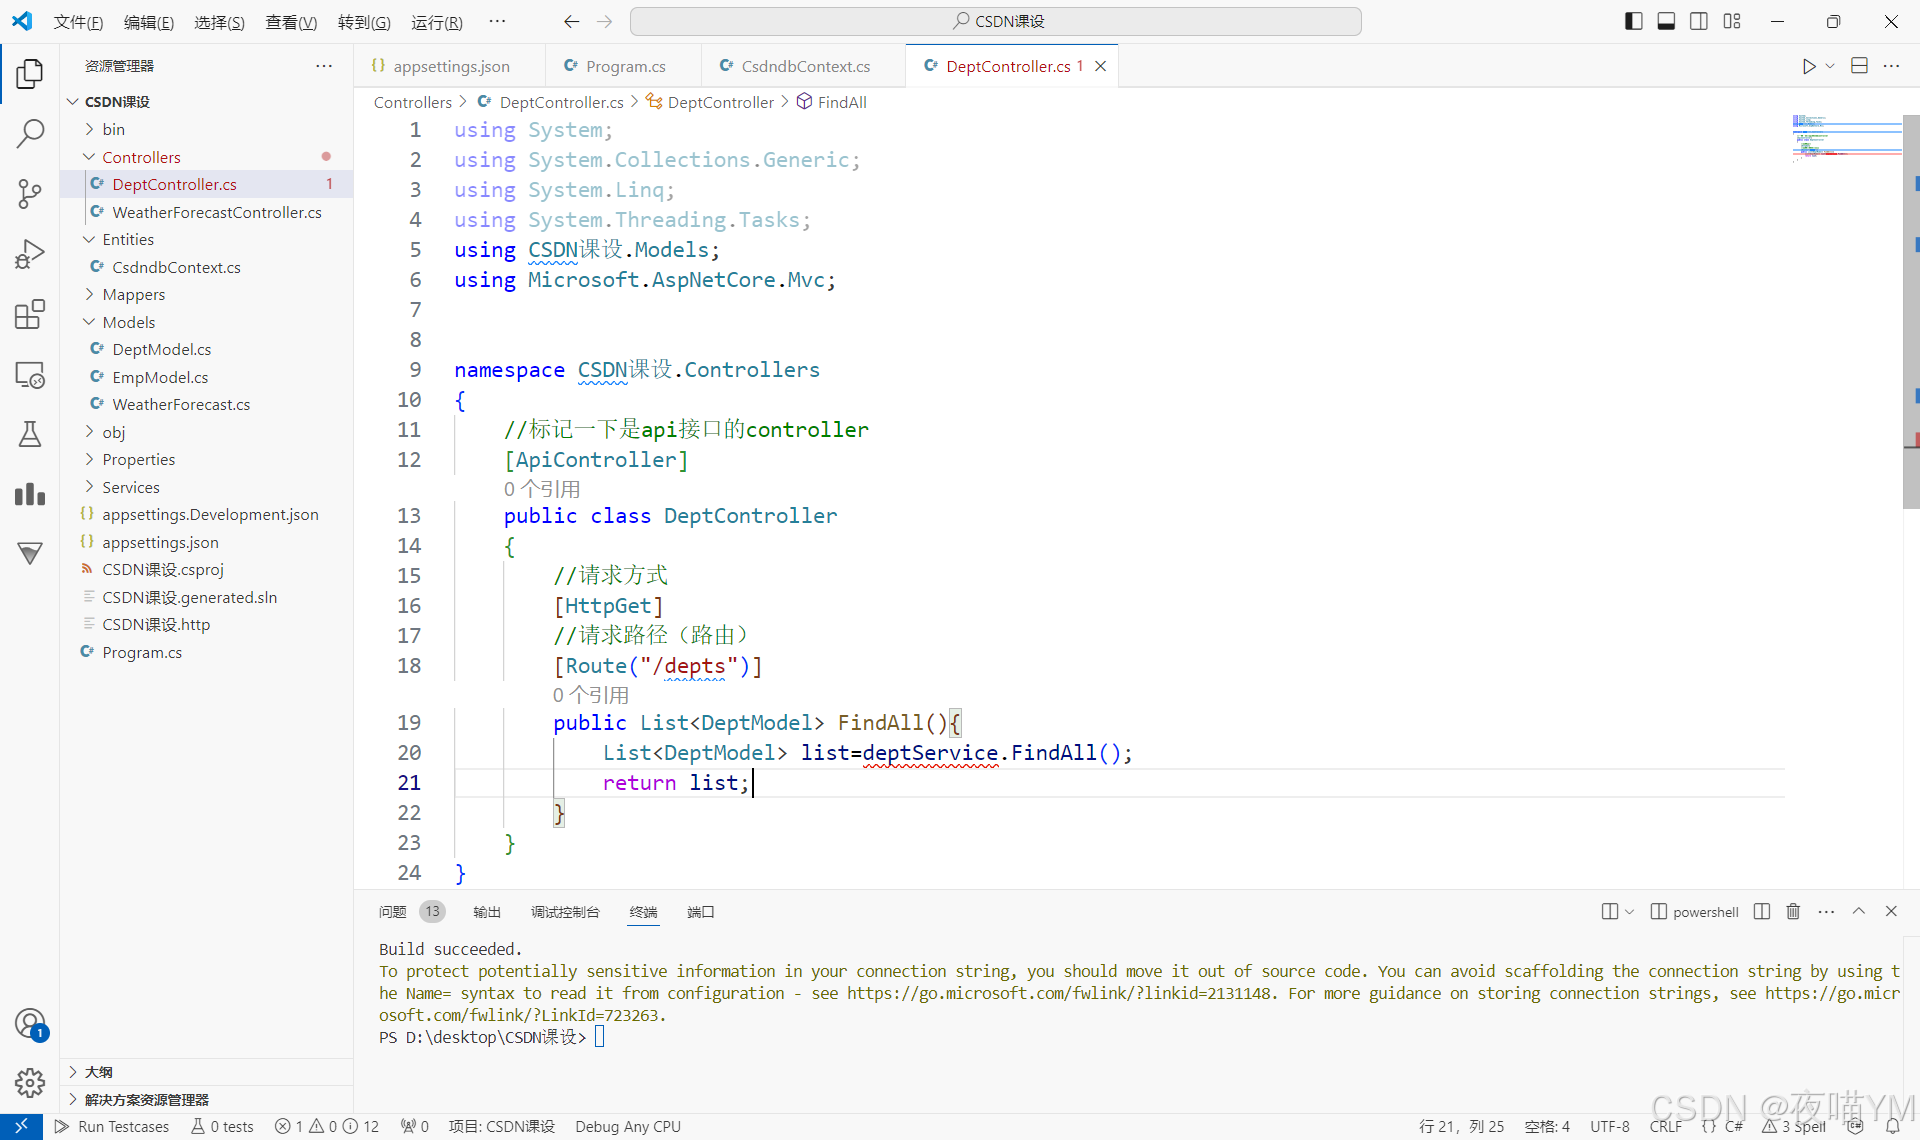This screenshot has width=1920, height=1140.
Task: Open the Manage gear icon
Action: pyautogui.click(x=30, y=1082)
